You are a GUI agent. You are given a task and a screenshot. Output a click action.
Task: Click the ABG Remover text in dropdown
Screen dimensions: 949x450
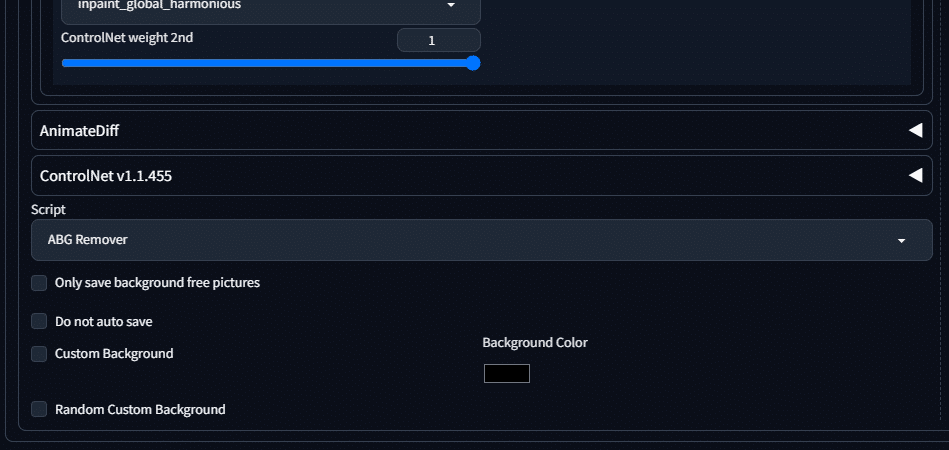[88, 240]
